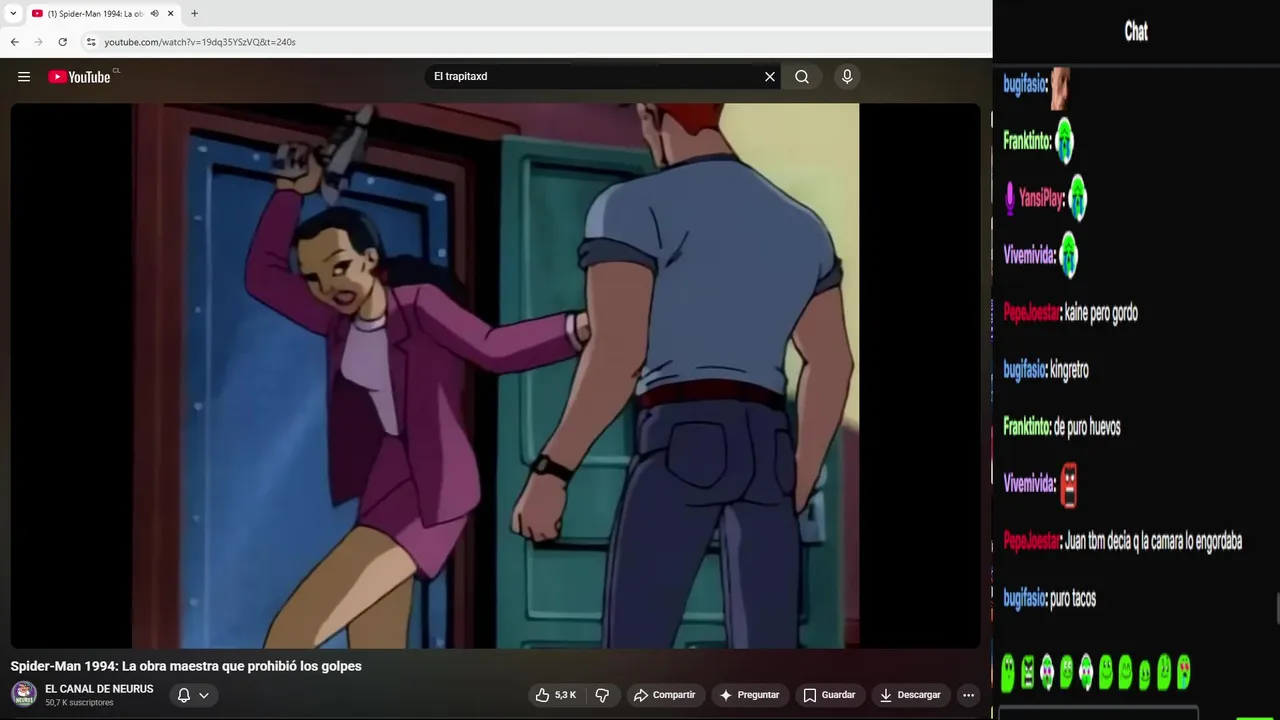Image resolution: width=1280 pixels, height=720 pixels.
Task: Save video with Guardar button
Action: point(829,695)
